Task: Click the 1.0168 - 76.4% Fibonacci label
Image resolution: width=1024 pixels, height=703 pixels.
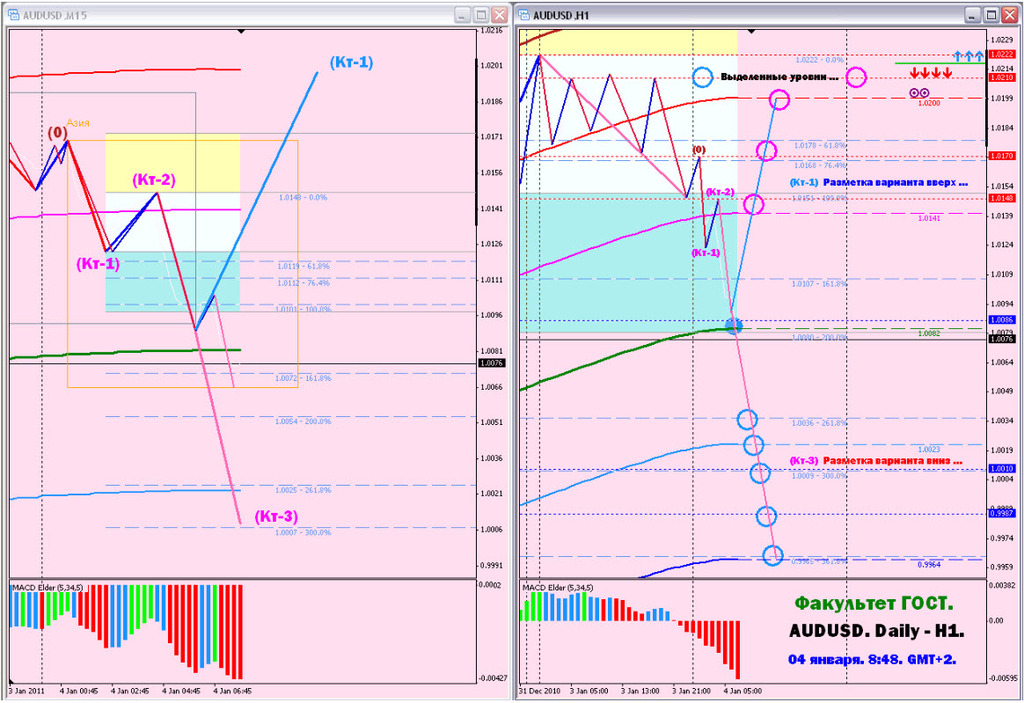Action: click(x=820, y=166)
